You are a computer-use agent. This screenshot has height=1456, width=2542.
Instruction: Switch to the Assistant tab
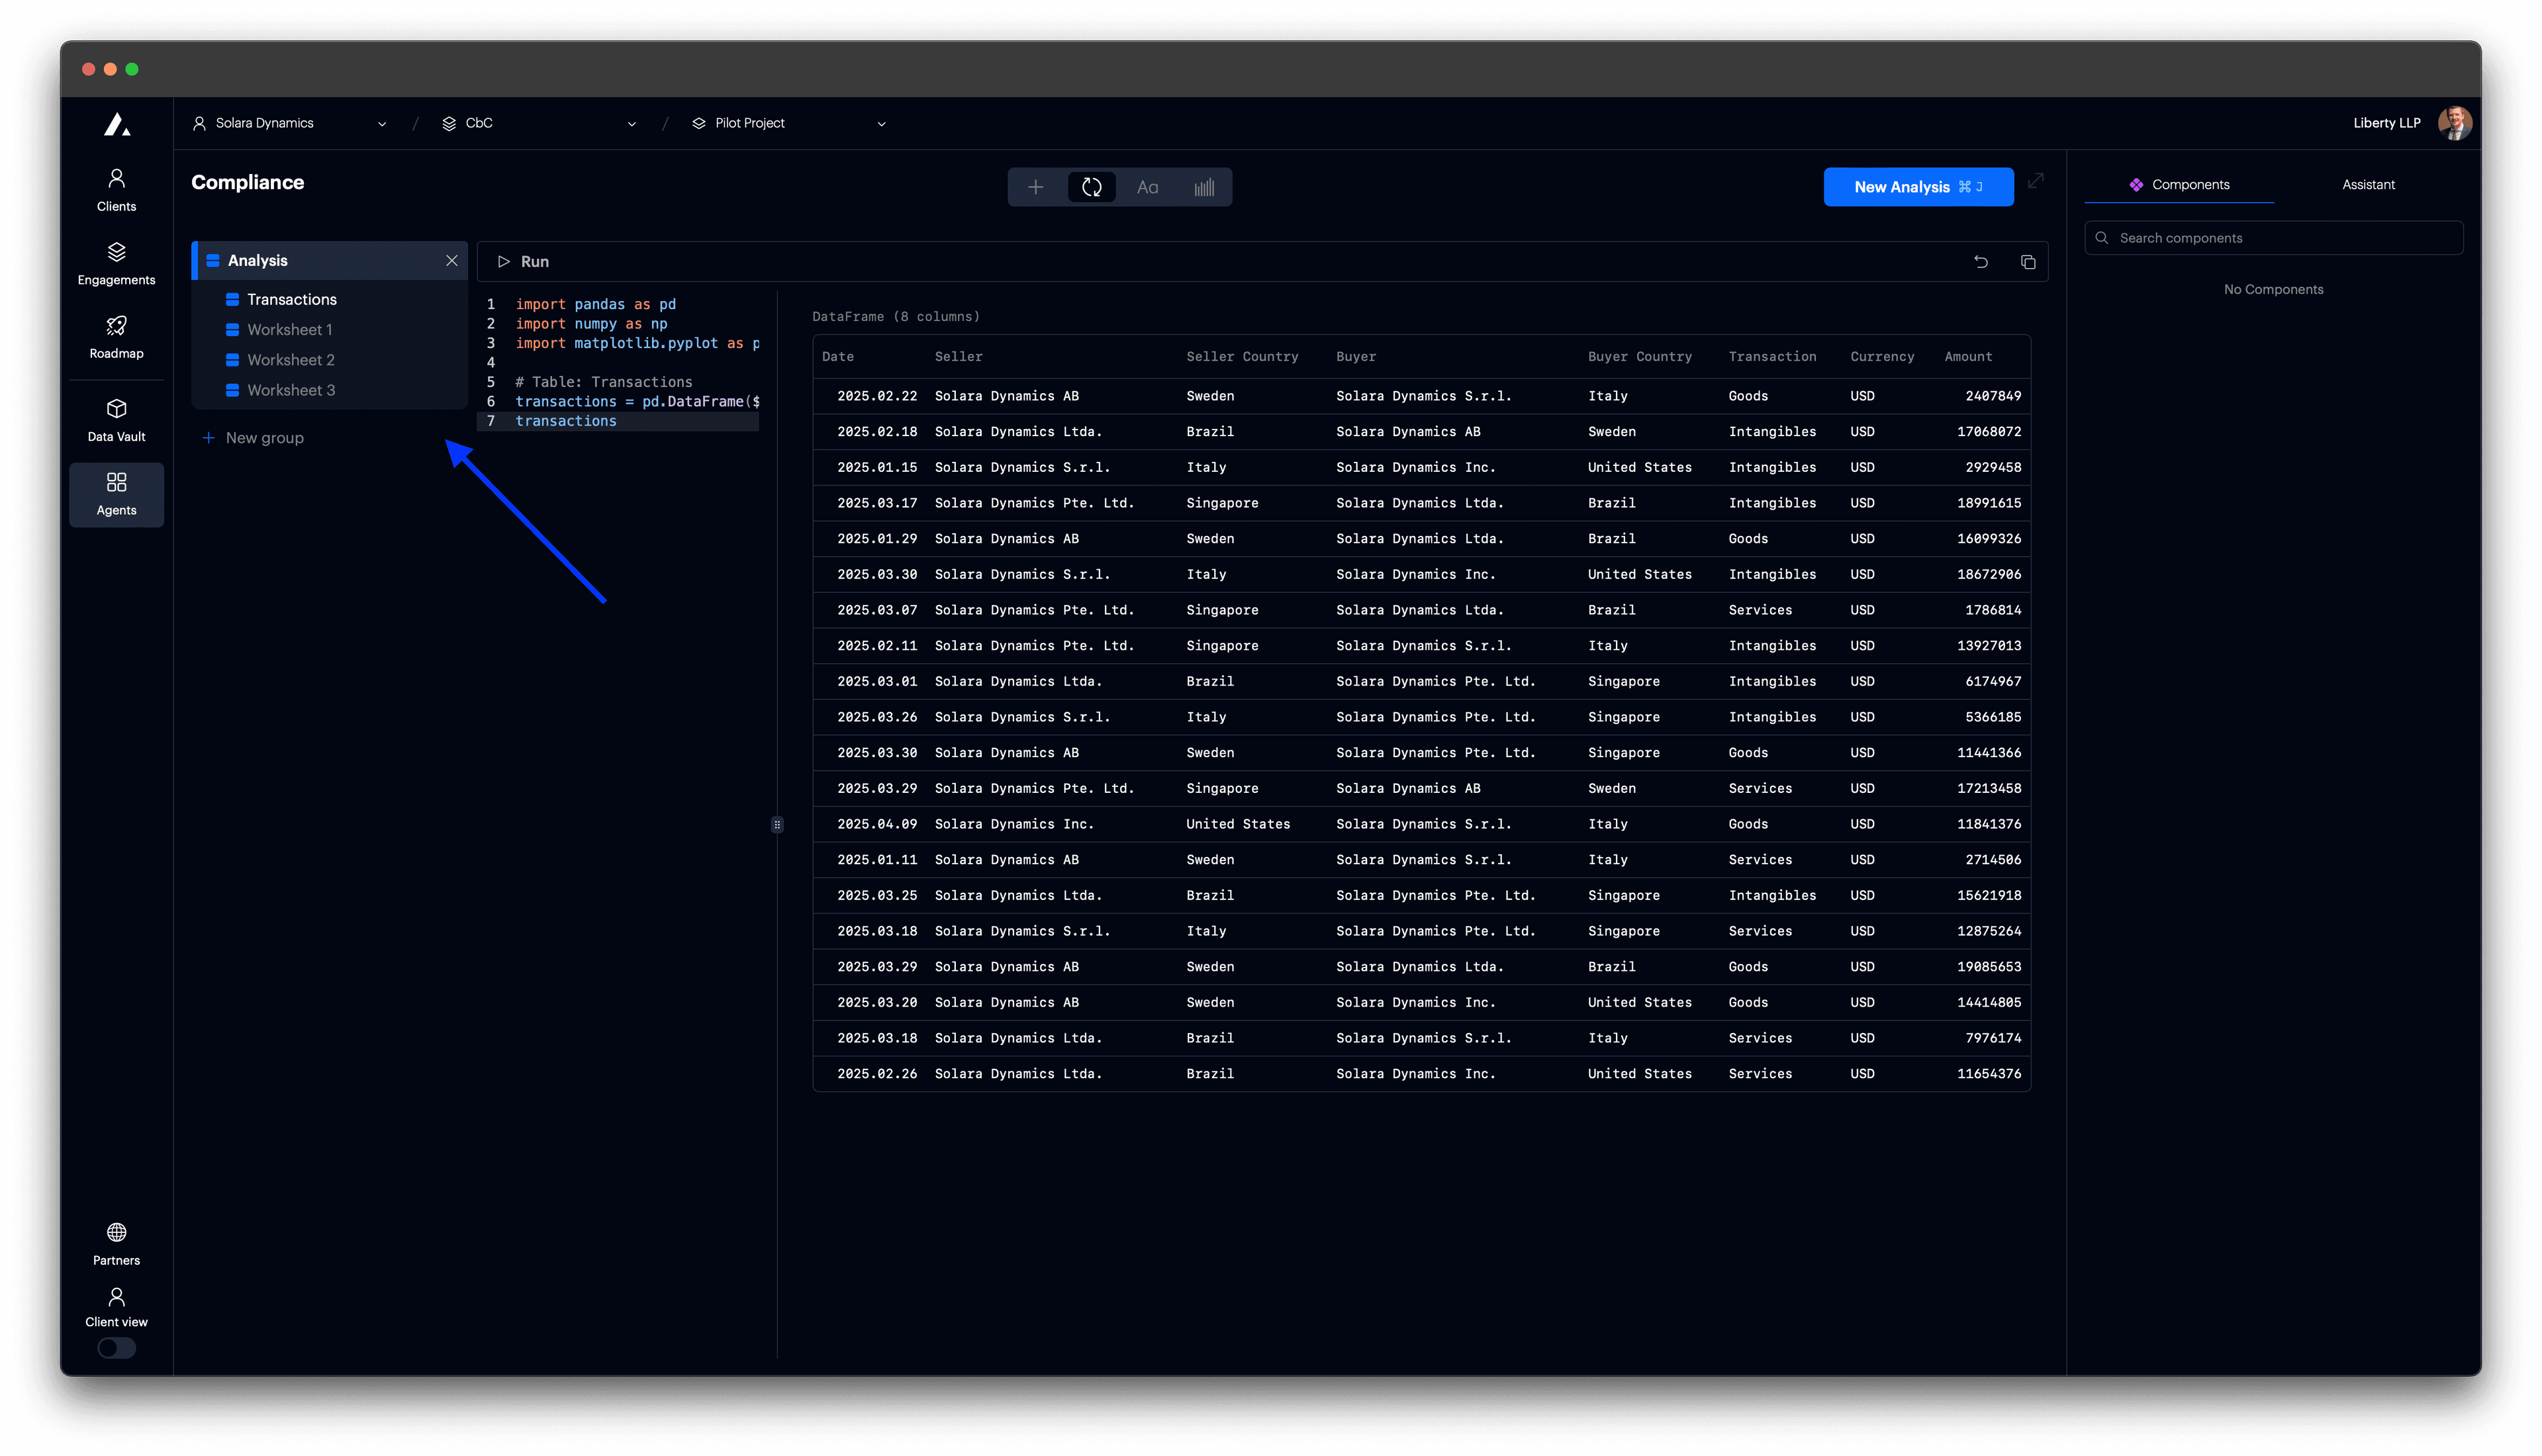pyautogui.click(x=2368, y=184)
